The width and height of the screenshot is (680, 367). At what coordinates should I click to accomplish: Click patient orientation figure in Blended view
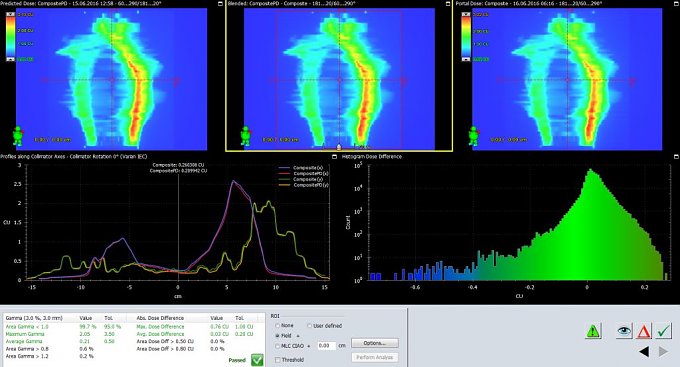246,136
